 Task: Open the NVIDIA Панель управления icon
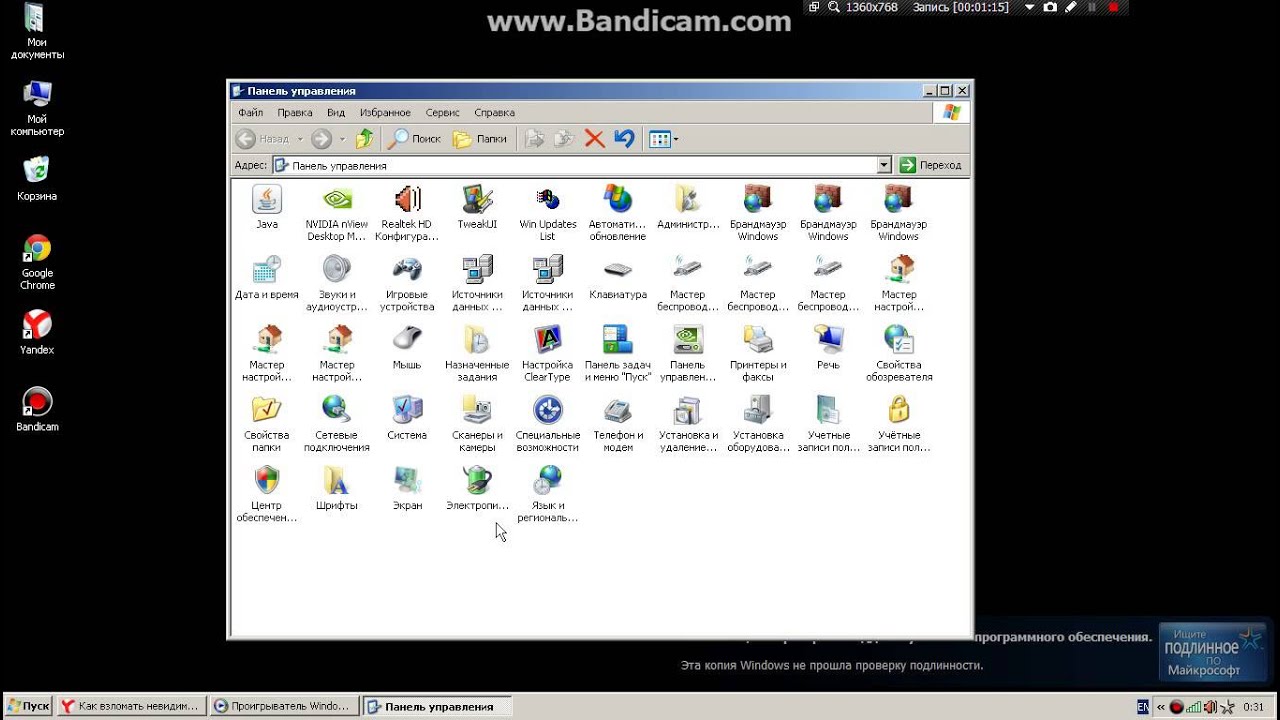(x=688, y=353)
